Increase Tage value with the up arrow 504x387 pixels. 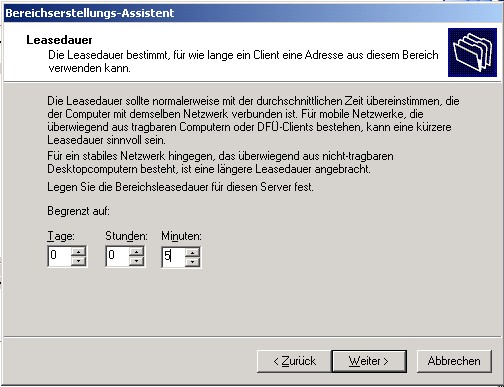coord(79,252)
